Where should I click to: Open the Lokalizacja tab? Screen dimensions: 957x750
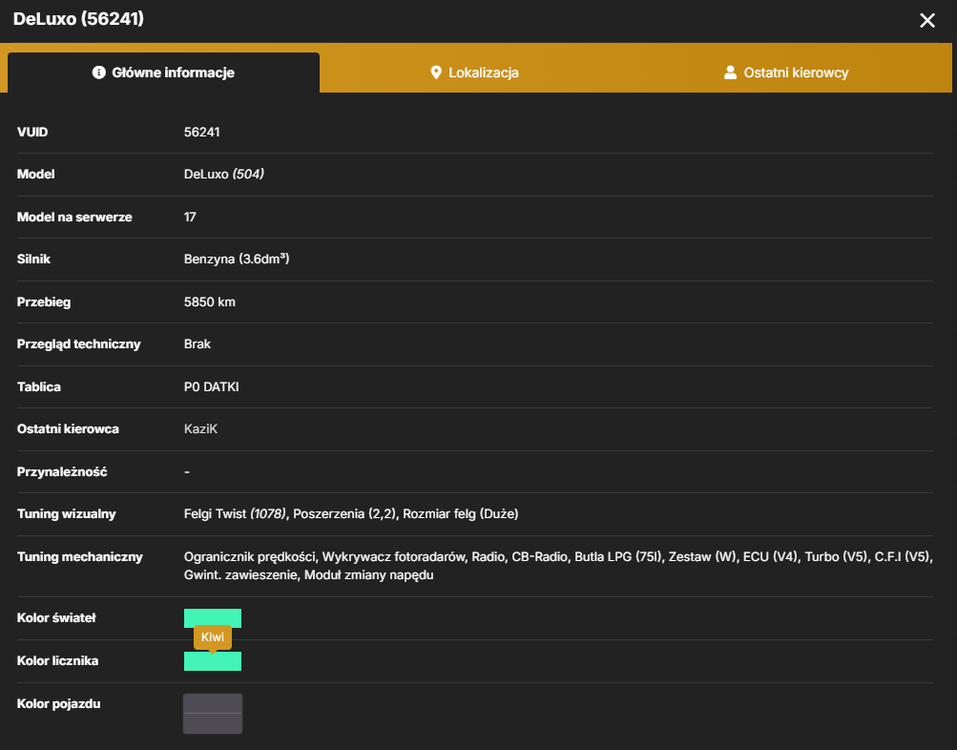pyautogui.click(x=474, y=73)
